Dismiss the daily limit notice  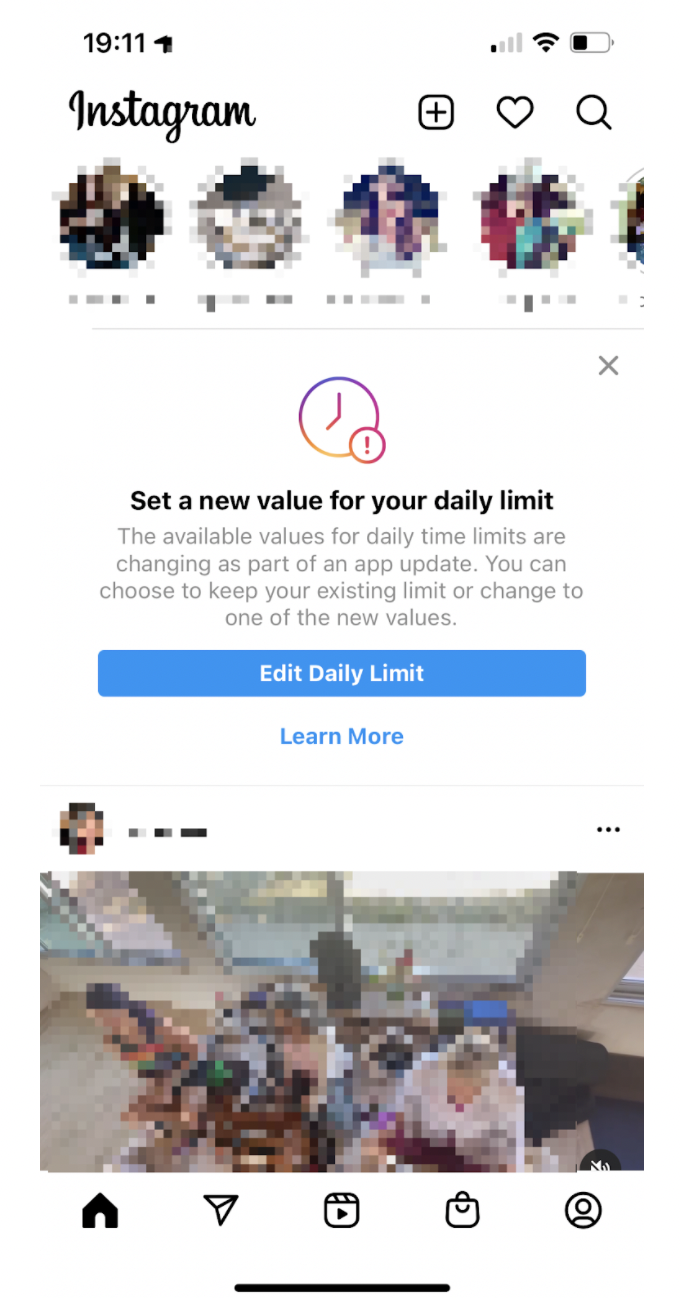click(x=608, y=366)
